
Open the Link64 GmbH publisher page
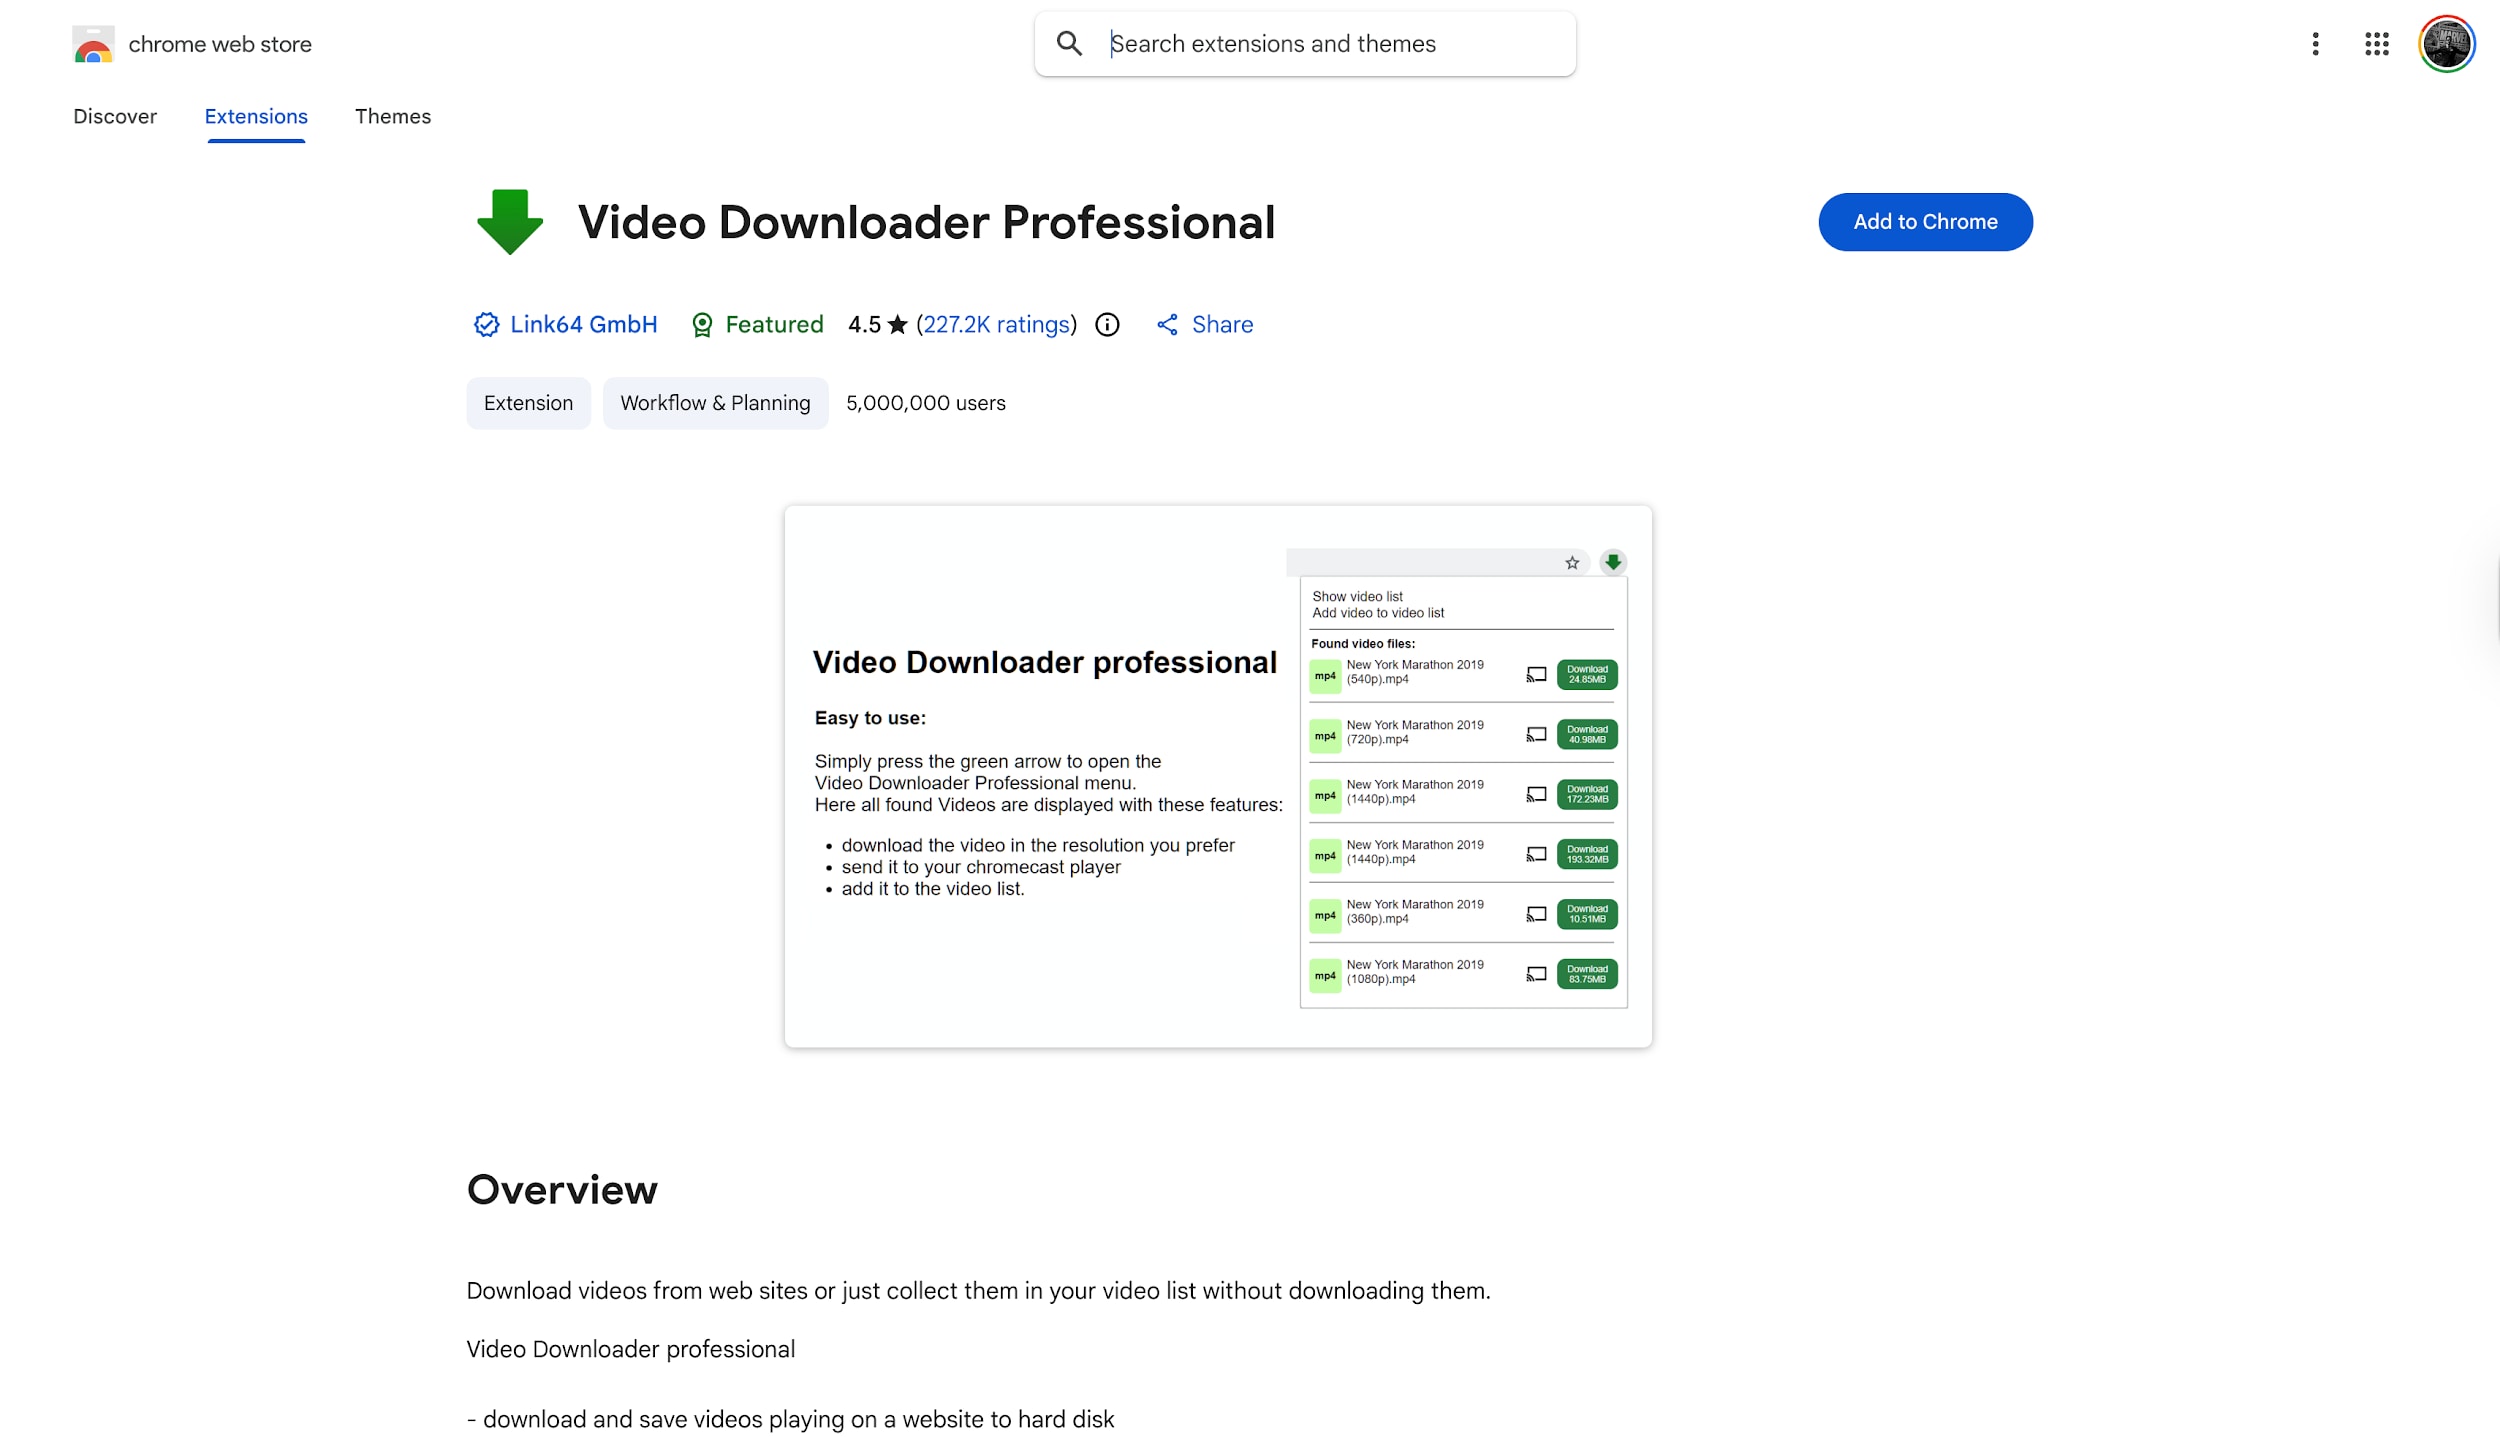[583, 324]
